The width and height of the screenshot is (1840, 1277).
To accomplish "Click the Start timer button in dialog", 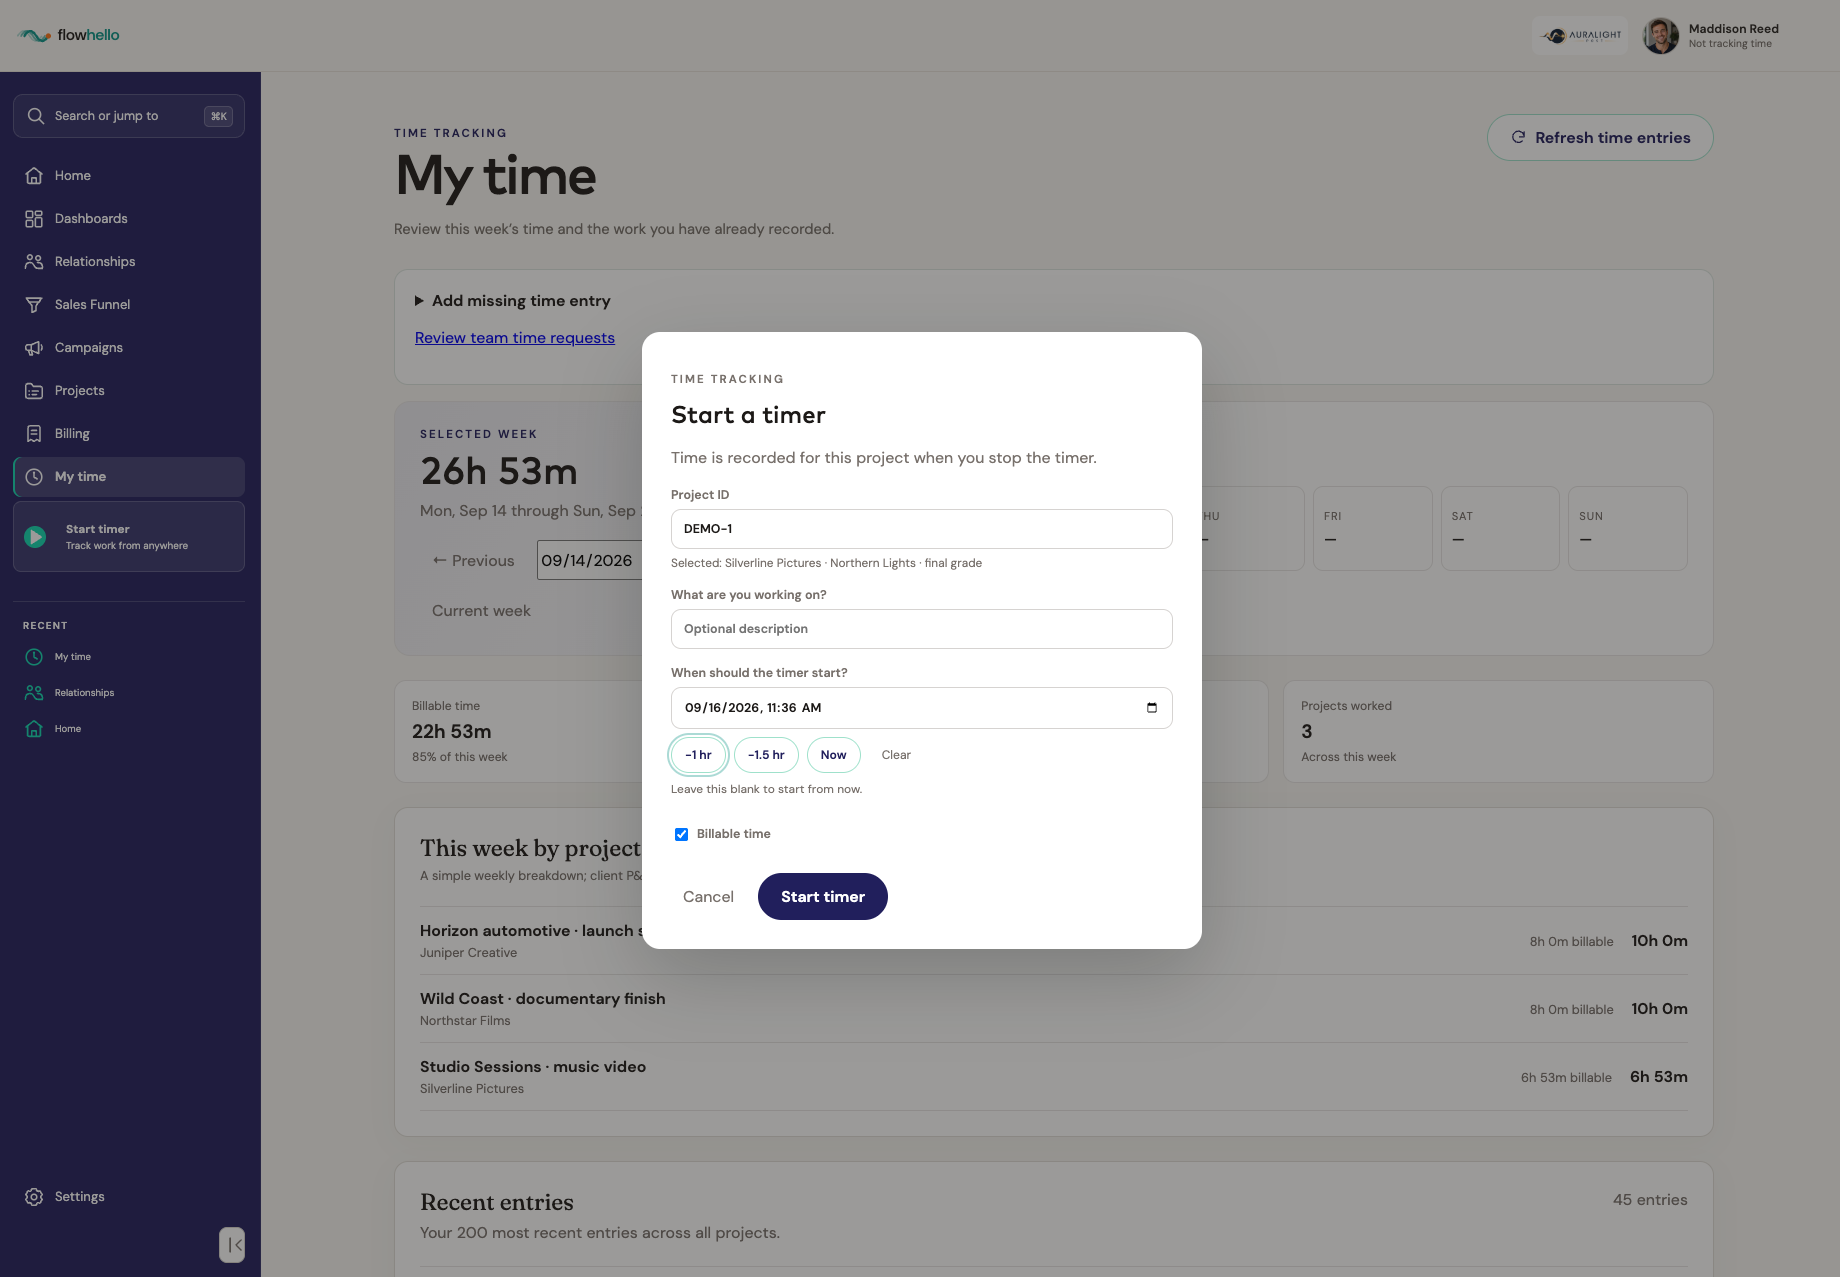I will [x=823, y=897].
